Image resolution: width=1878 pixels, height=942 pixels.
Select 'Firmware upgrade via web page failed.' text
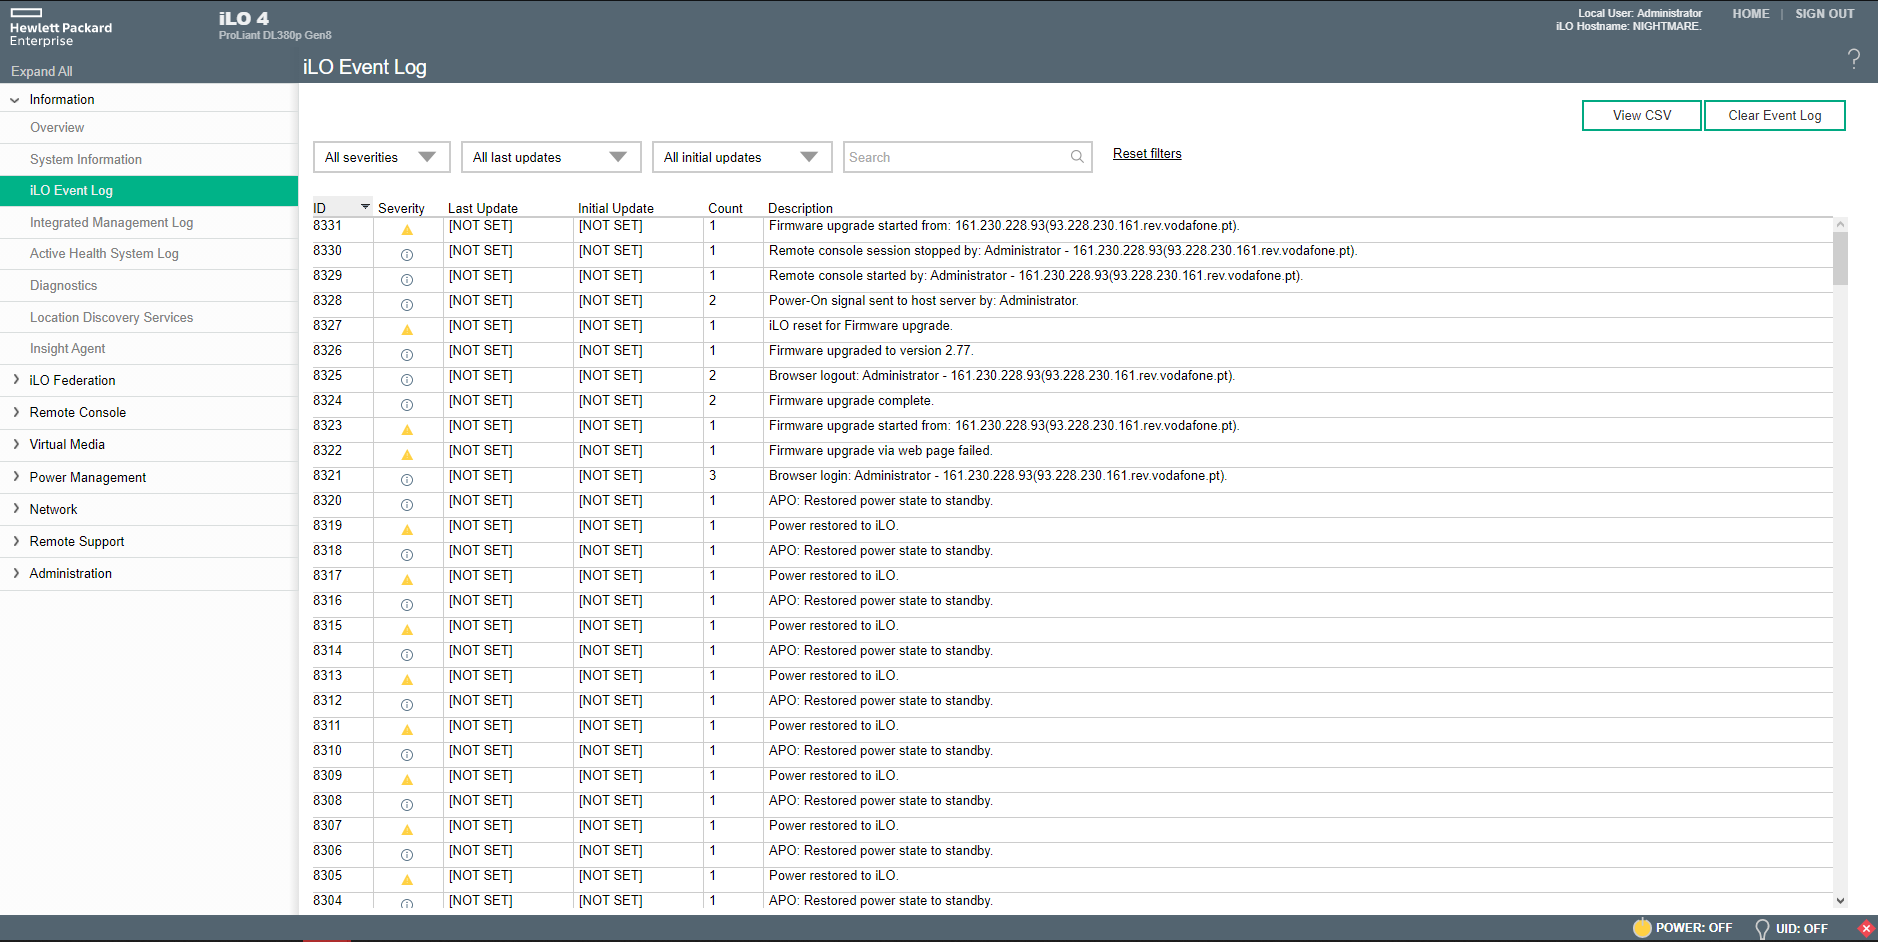point(881,451)
